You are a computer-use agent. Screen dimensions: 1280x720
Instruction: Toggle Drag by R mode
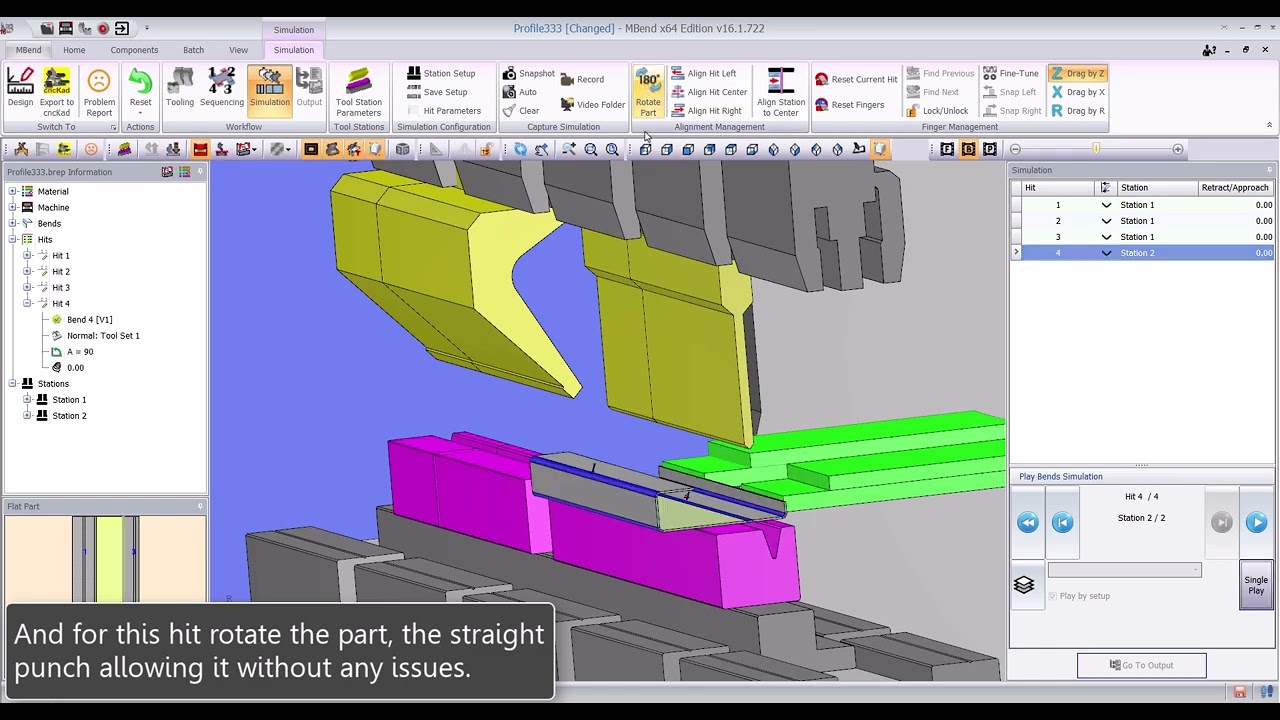(x=1077, y=111)
